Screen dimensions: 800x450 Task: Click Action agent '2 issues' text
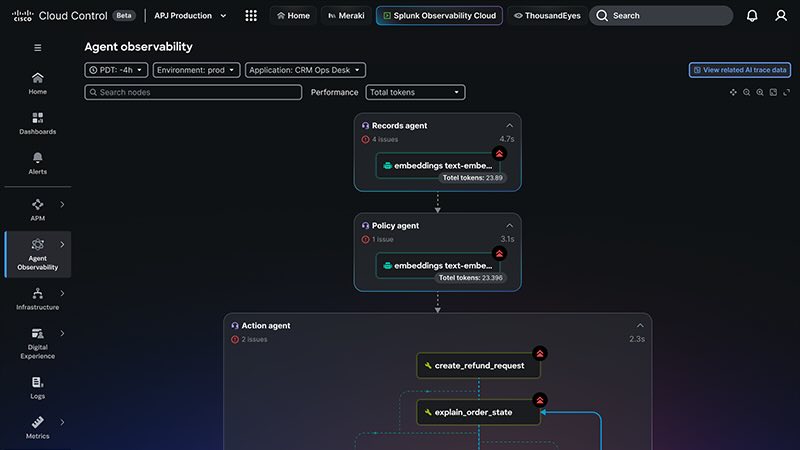tap(254, 339)
